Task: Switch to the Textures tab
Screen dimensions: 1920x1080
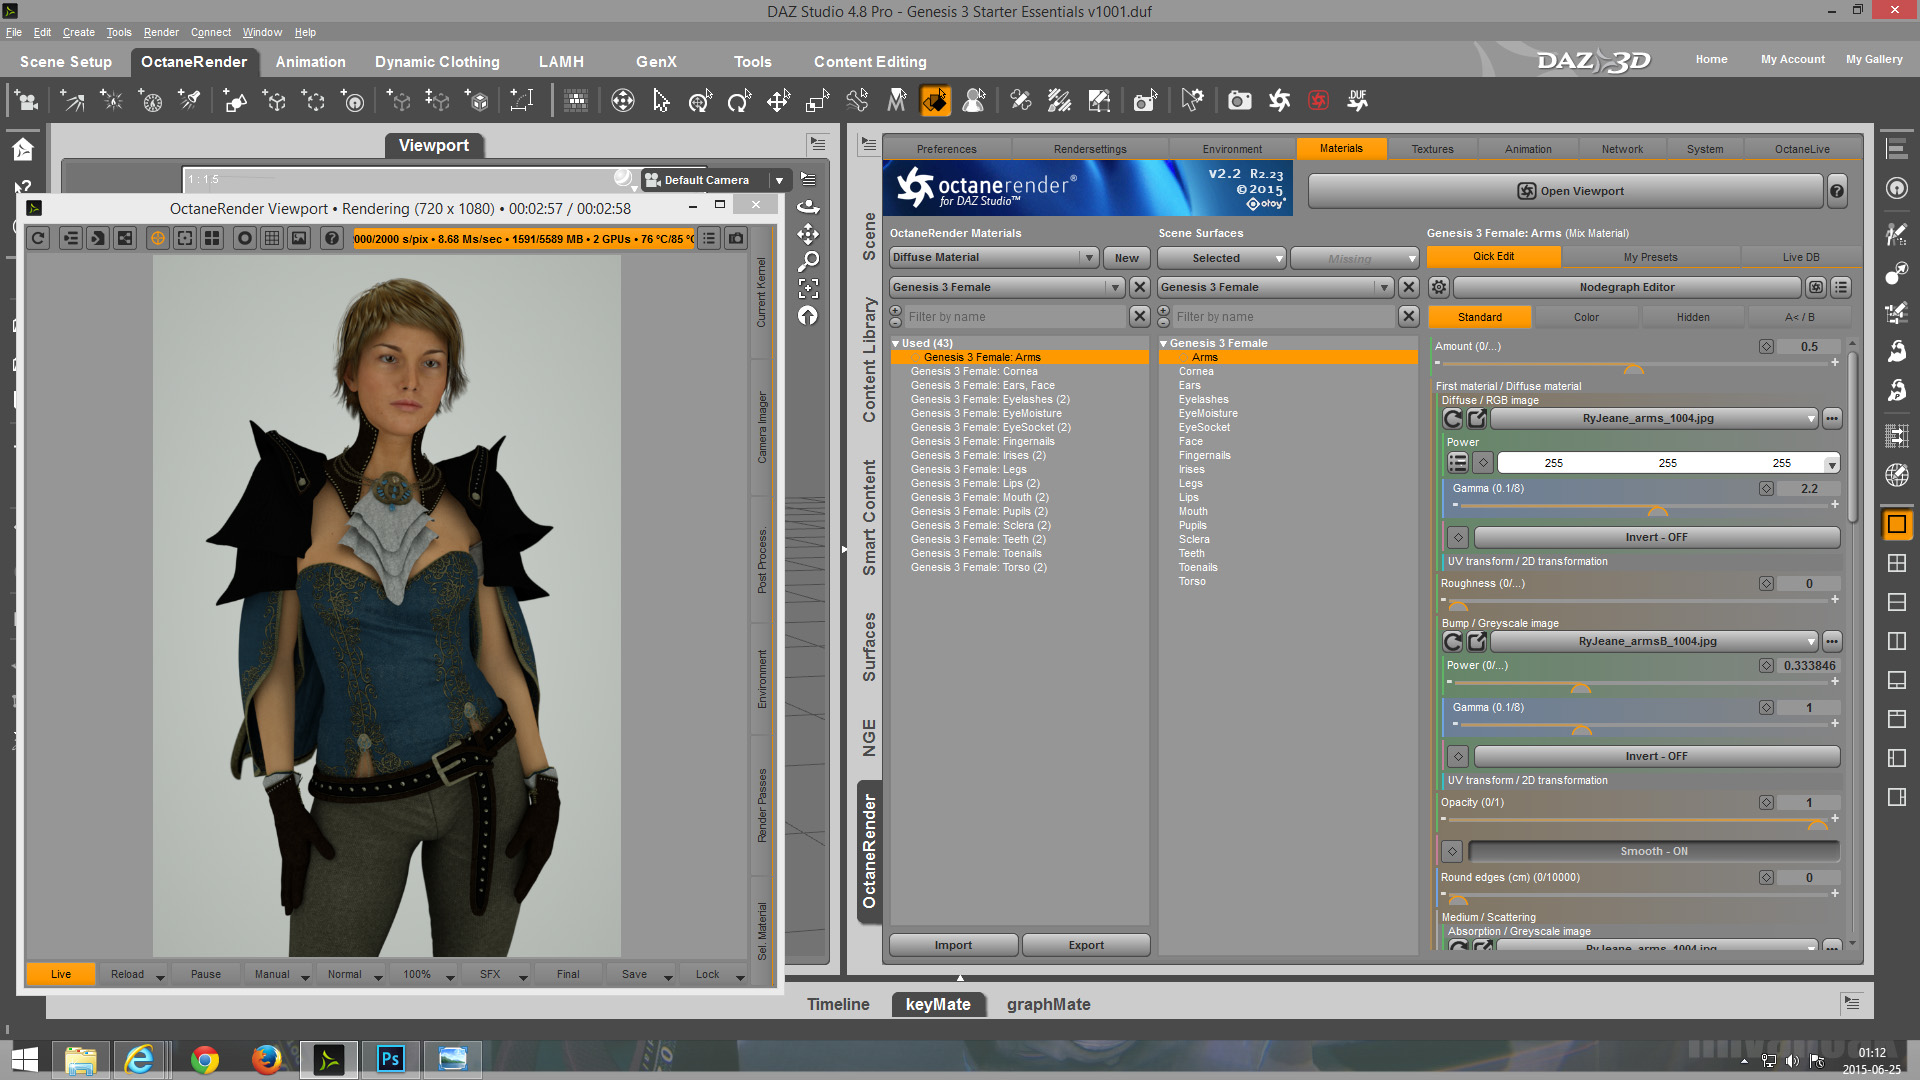Action: point(1432,149)
